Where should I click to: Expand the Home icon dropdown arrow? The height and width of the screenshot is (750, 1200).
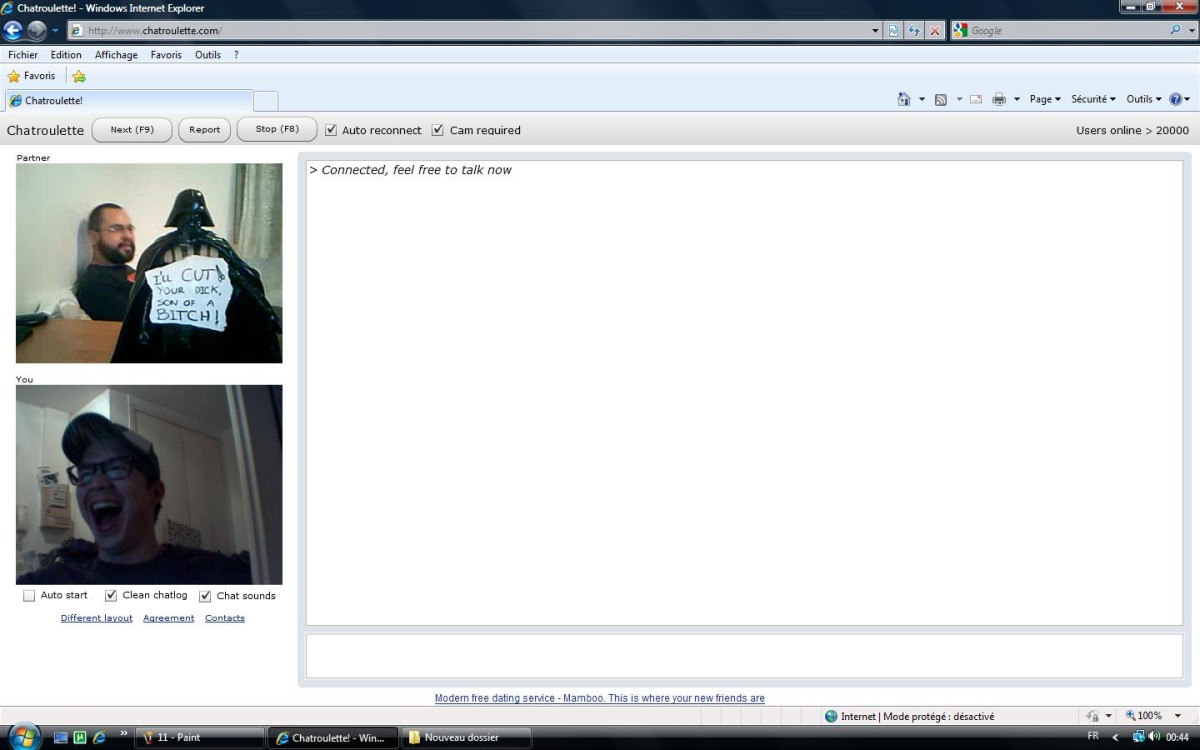[x=922, y=99]
